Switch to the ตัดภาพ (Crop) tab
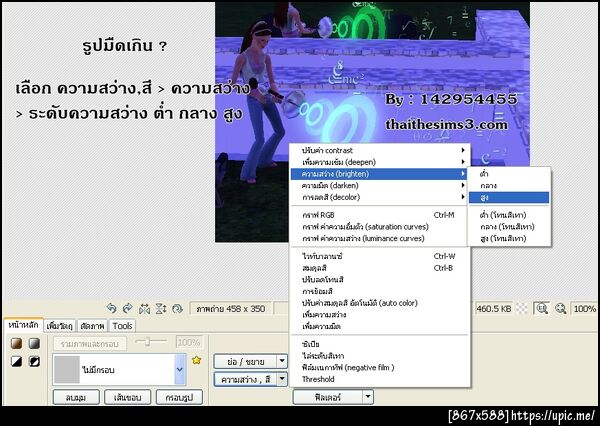Image resolution: width=600 pixels, height=426 pixels. pyautogui.click(x=92, y=326)
